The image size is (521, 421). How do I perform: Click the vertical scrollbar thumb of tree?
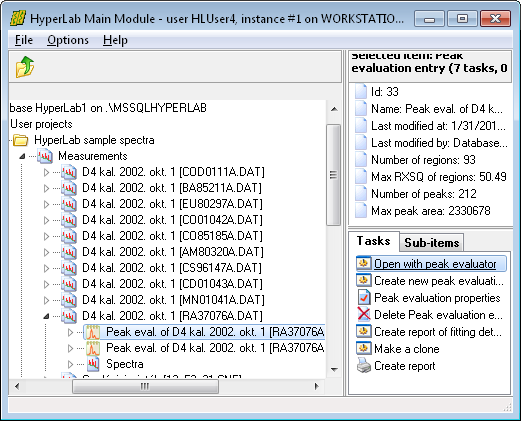point(333,175)
